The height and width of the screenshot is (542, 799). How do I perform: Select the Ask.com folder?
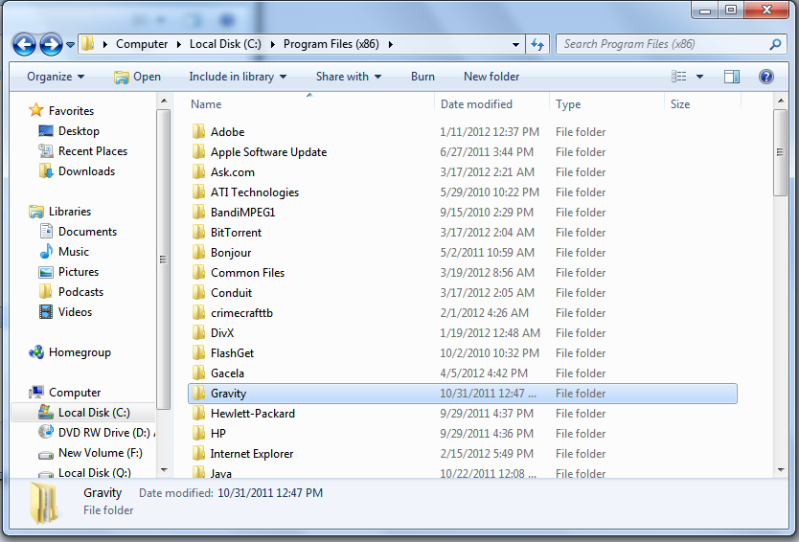(462, 172)
